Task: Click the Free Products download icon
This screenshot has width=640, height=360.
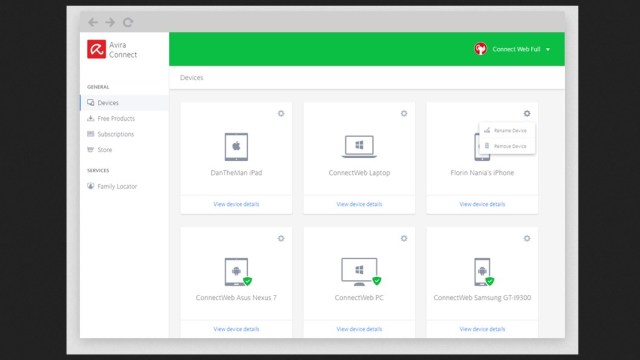Action: pyautogui.click(x=91, y=118)
